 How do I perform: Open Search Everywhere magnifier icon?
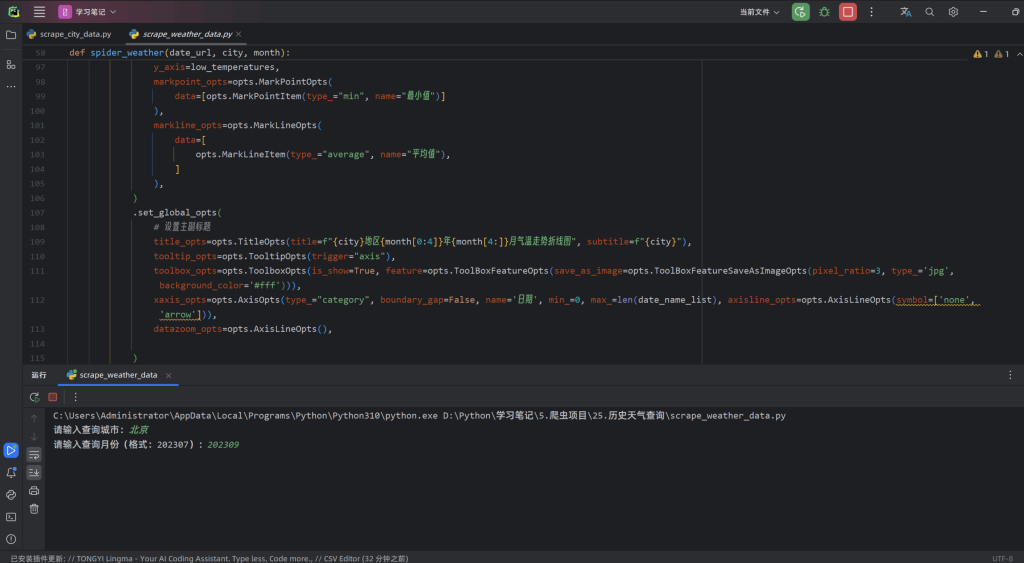(929, 12)
